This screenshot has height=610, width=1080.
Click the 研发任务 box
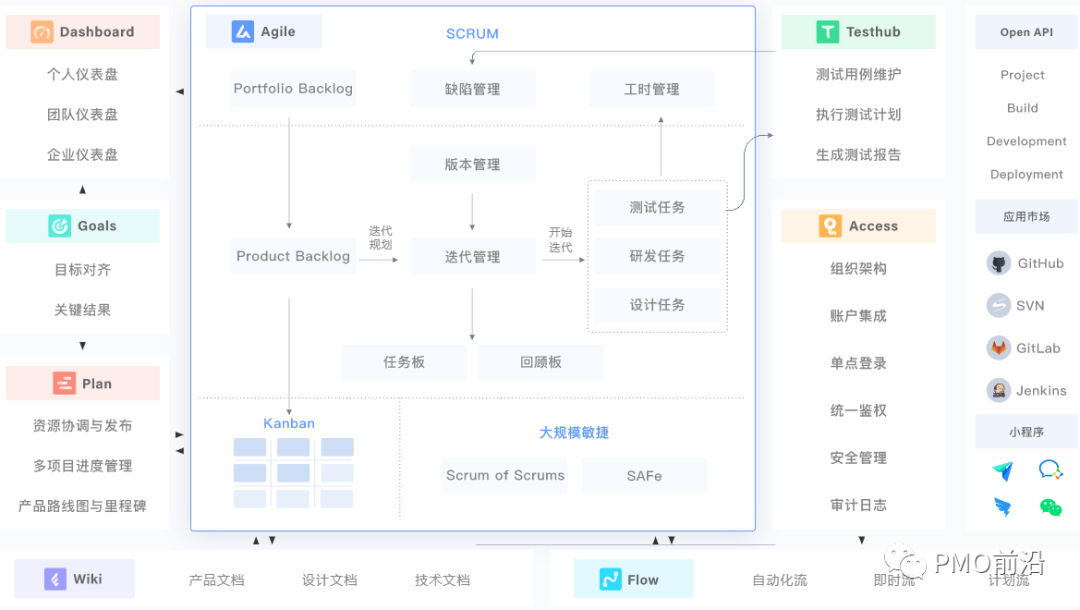657,256
